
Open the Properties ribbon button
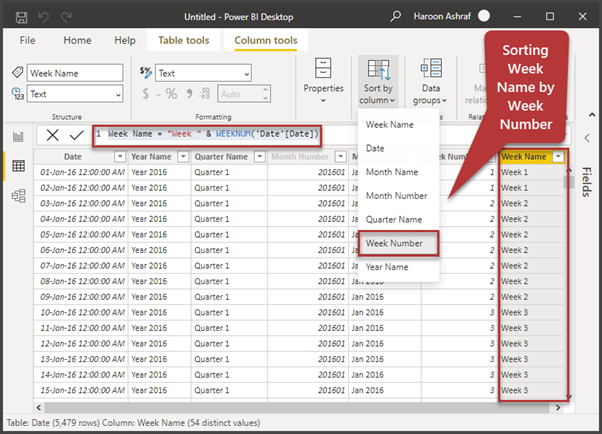point(323,81)
